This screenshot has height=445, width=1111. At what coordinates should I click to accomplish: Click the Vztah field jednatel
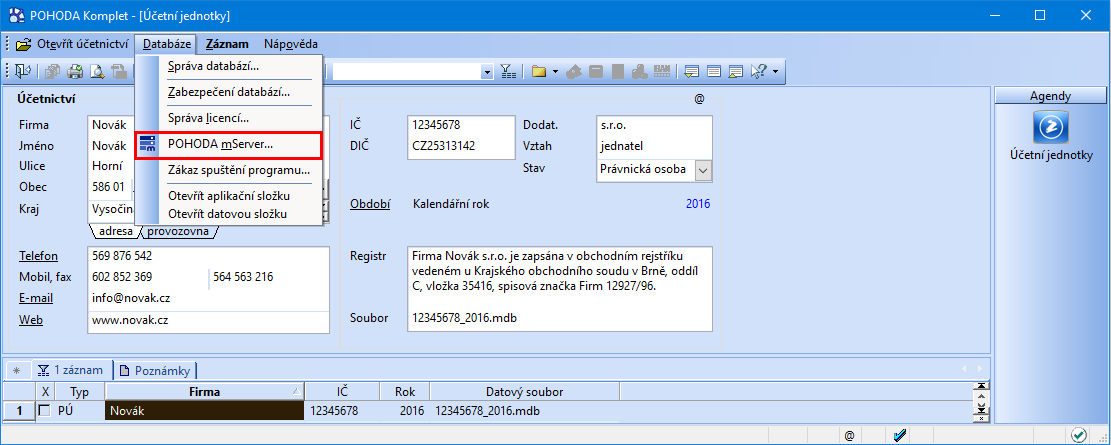(x=653, y=147)
